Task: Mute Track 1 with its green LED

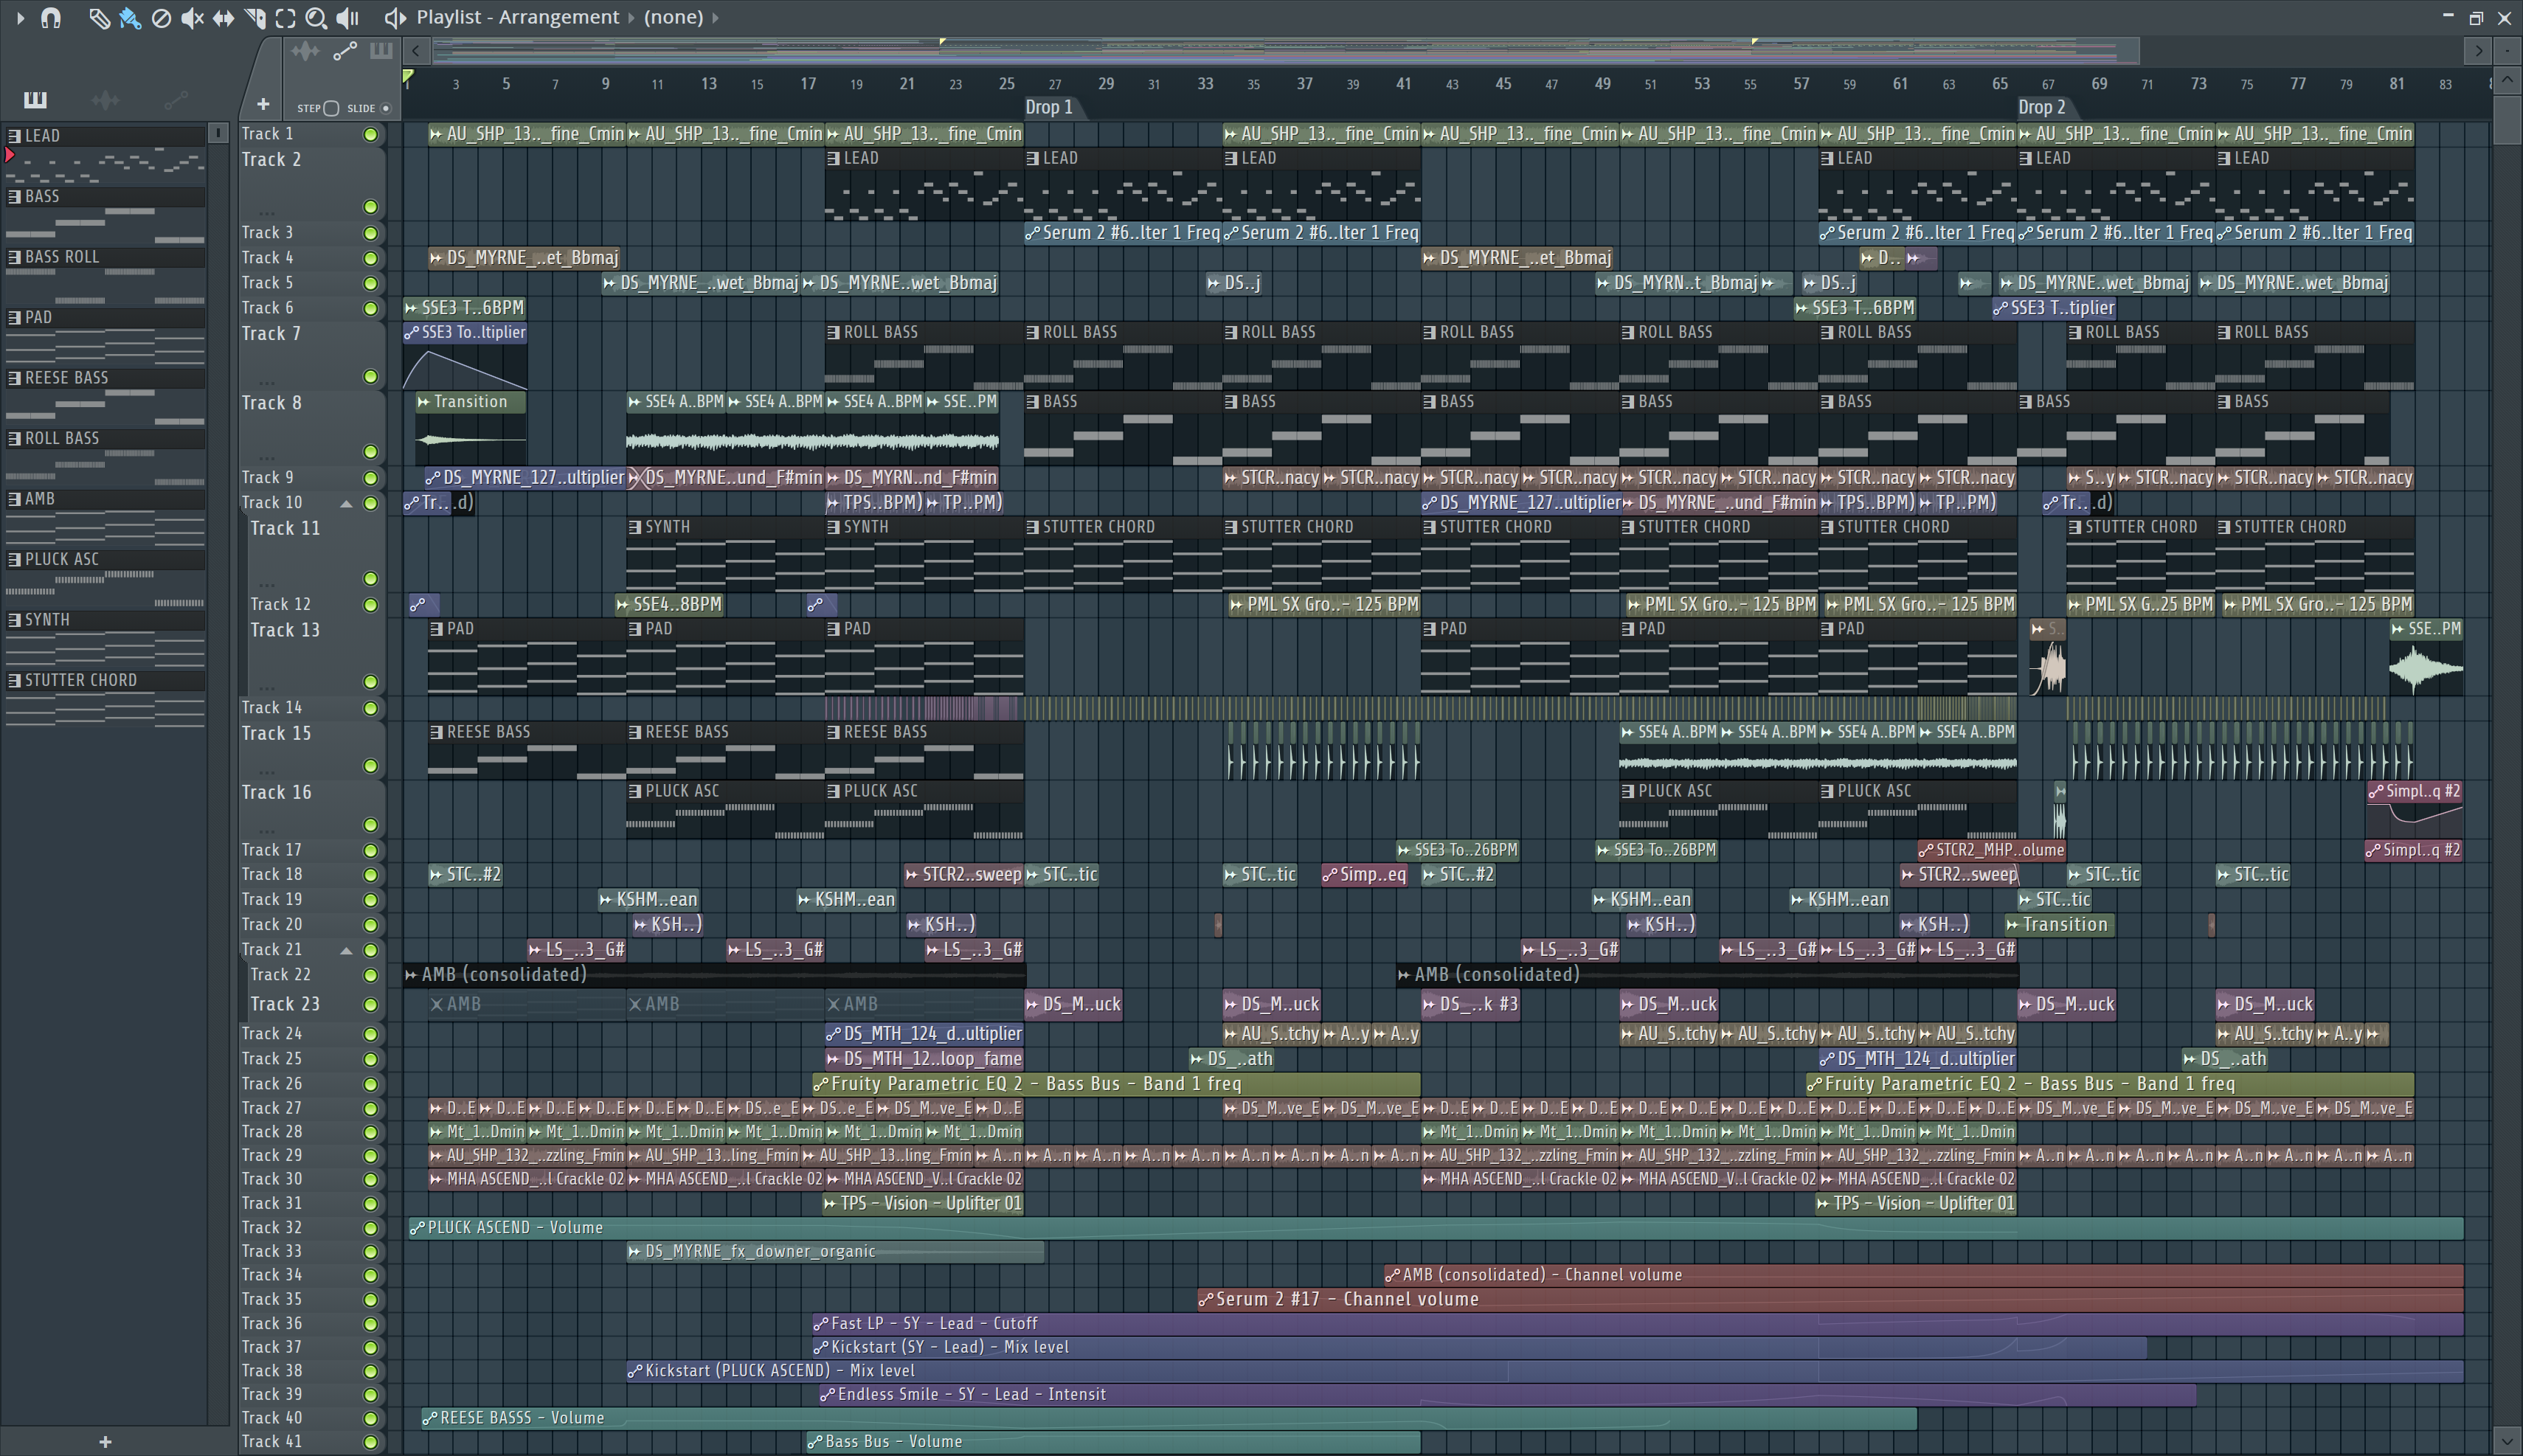Action: pyautogui.click(x=370, y=134)
